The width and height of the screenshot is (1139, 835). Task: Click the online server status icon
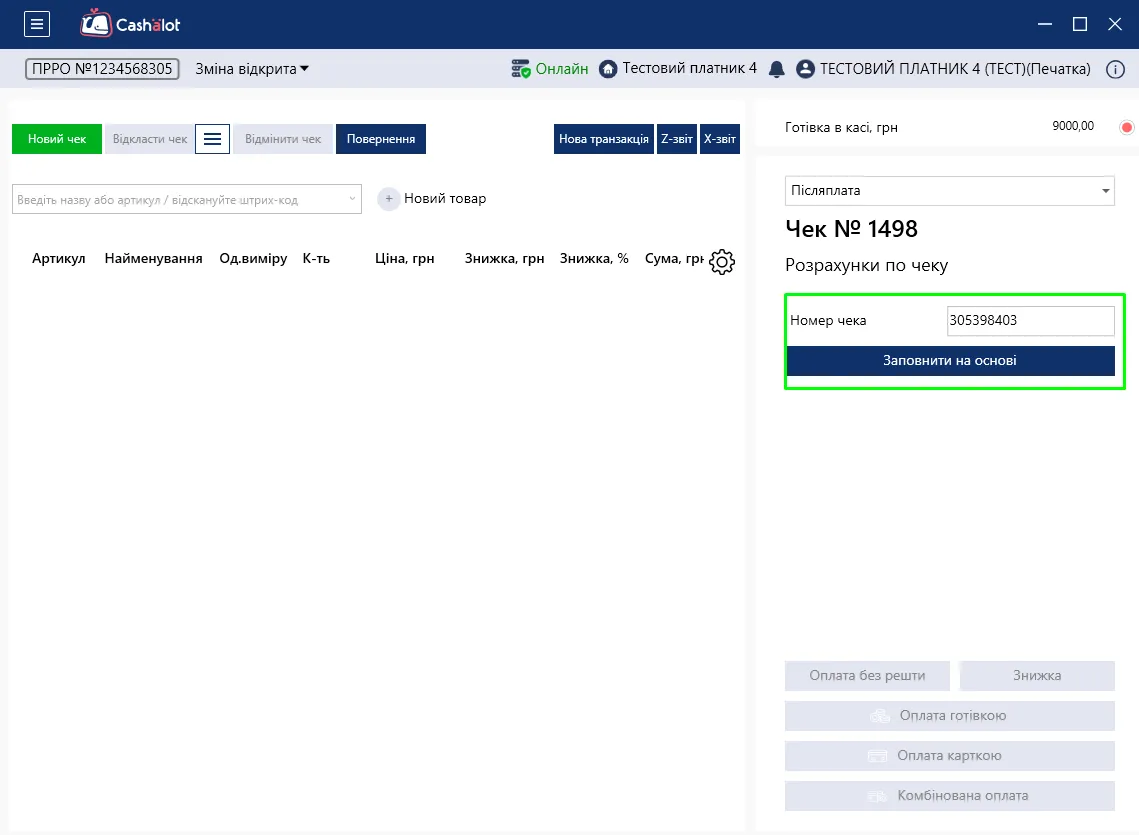pos(520,69)
